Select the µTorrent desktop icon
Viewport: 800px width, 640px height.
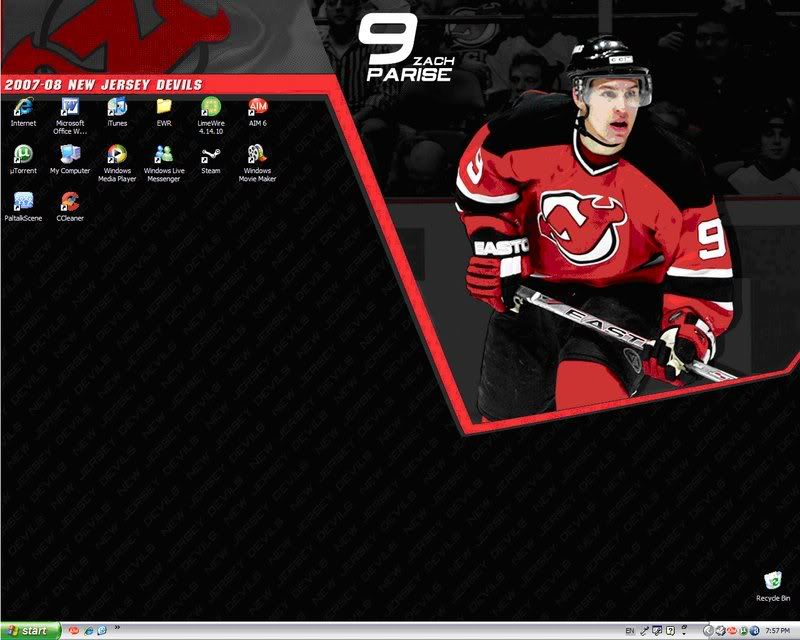pos(23,159)
